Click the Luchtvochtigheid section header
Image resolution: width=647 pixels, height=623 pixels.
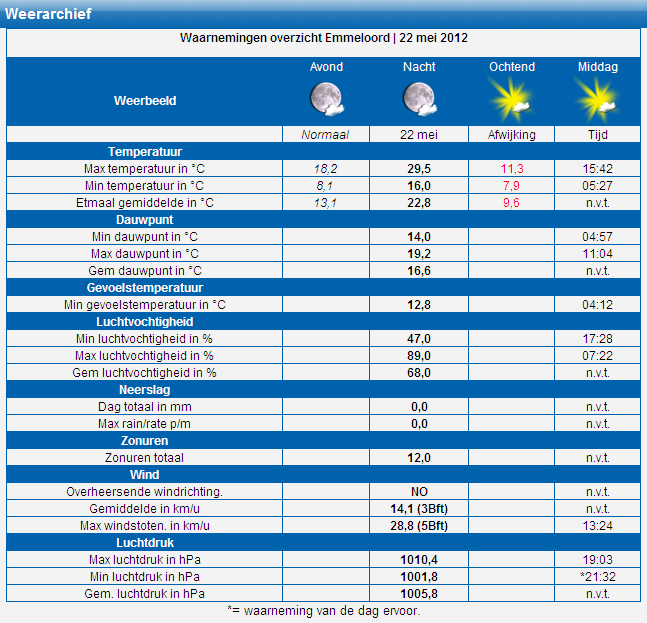(145, 322)
